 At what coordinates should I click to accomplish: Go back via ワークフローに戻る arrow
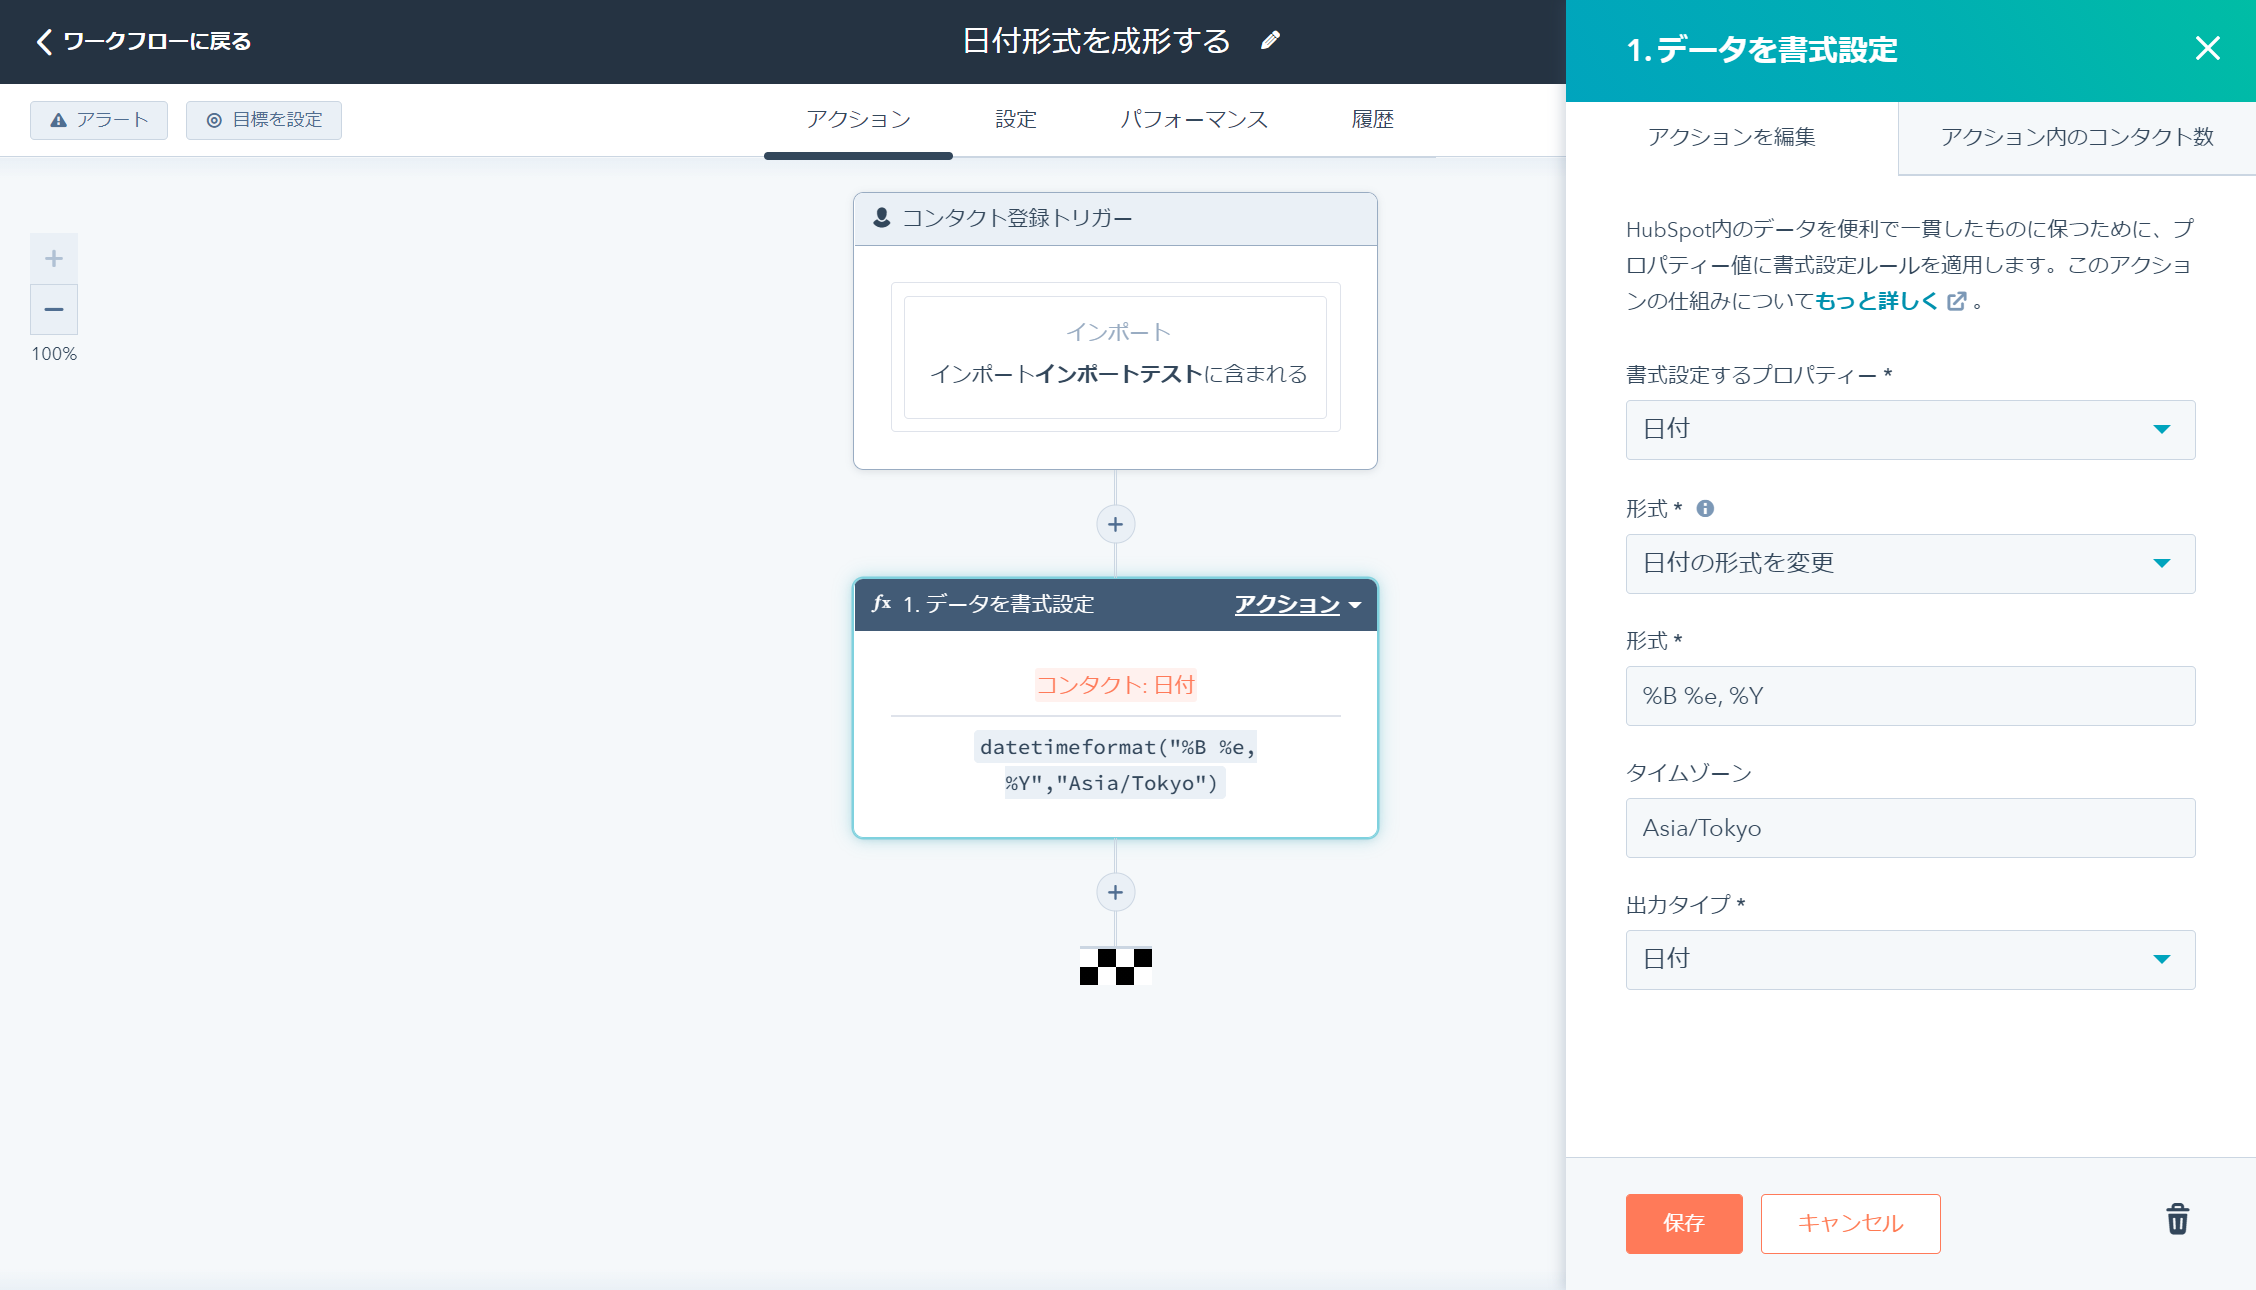click(44, 41)
